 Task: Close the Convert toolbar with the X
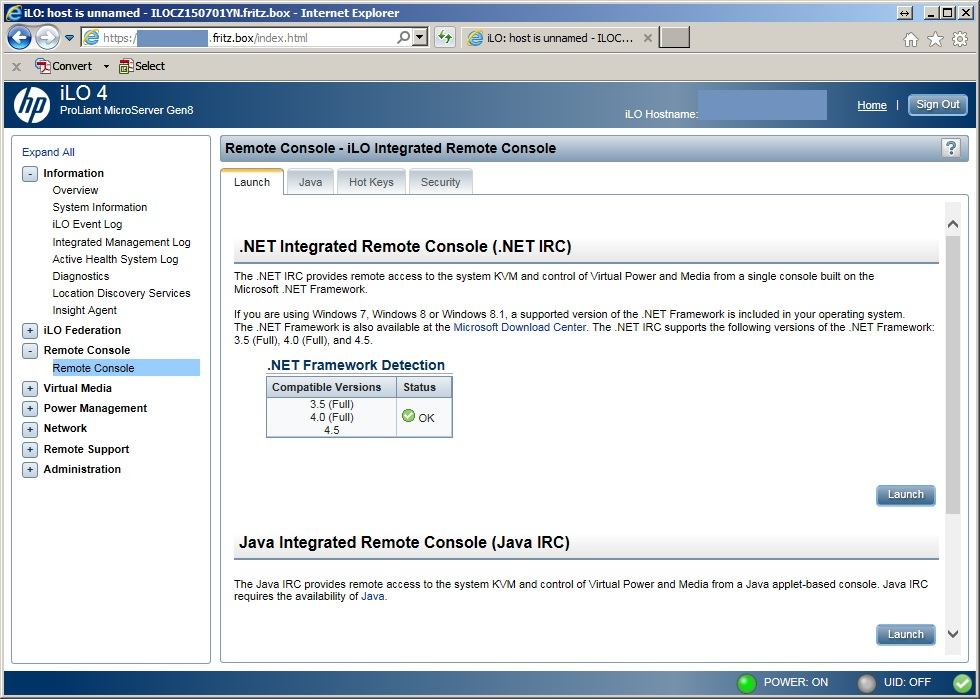[17, 66]
